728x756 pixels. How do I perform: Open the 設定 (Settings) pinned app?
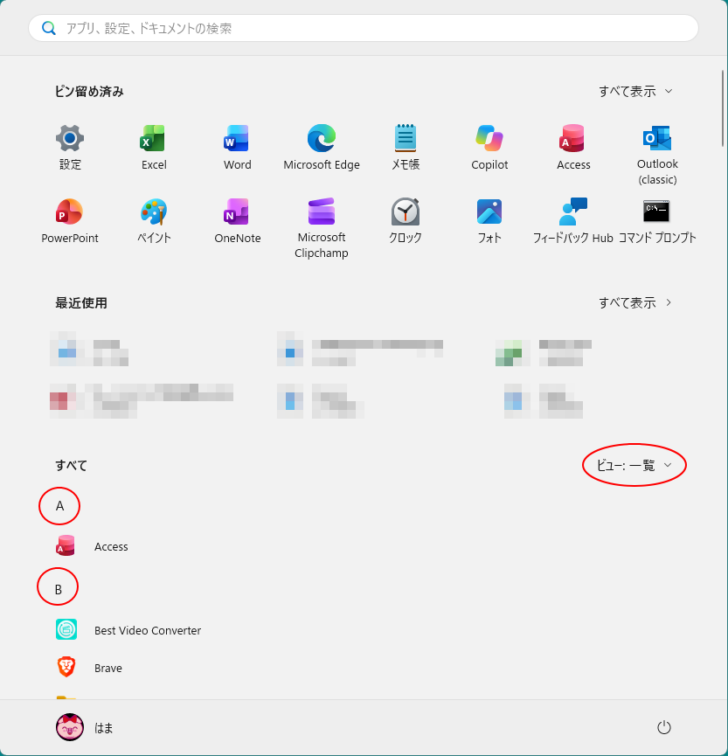tap(70, 147)
